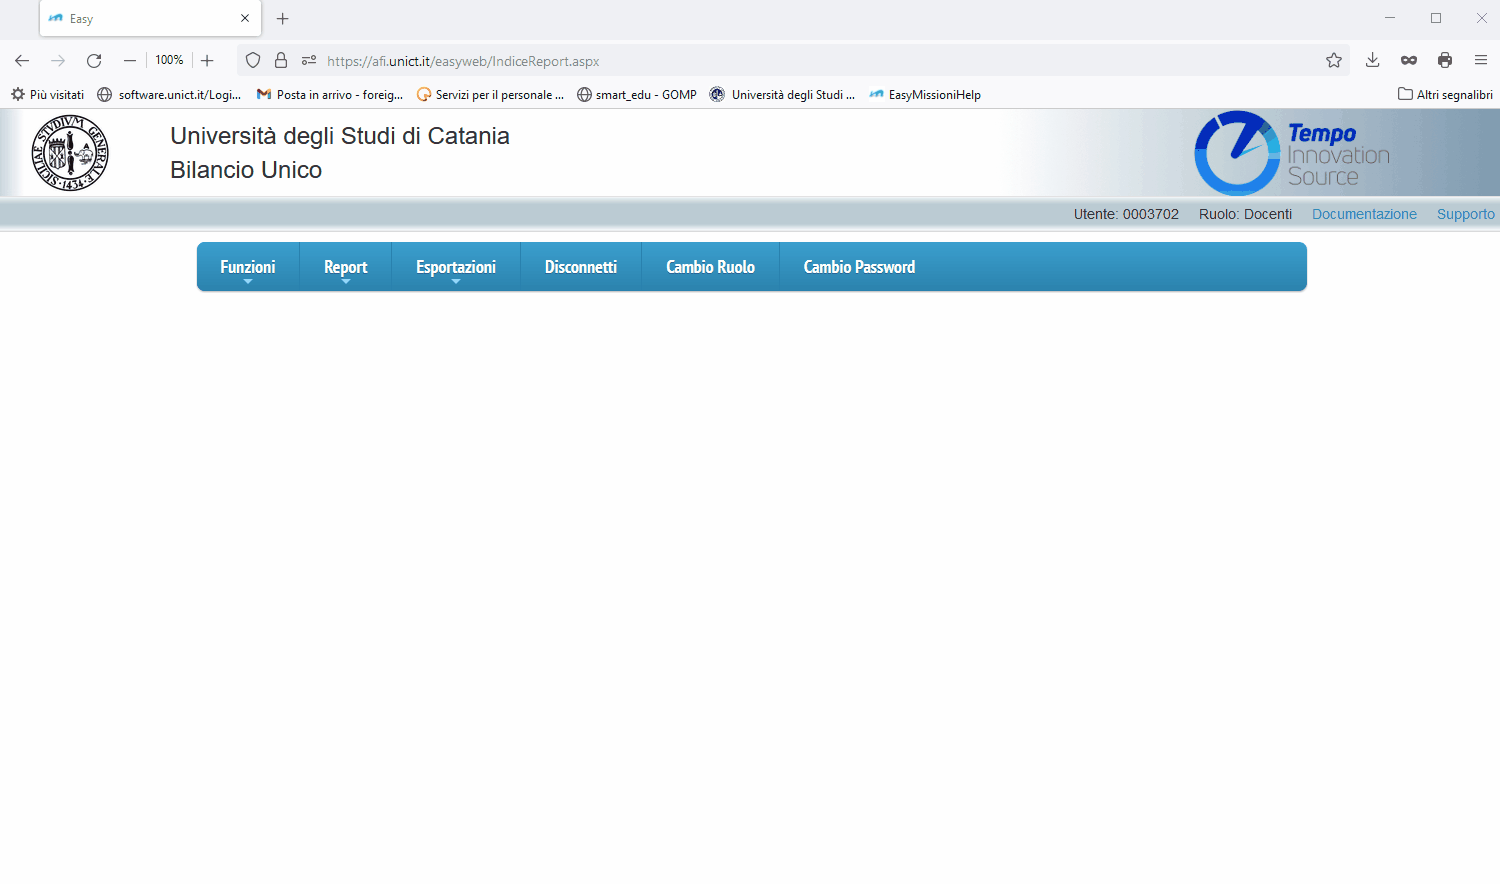Go back to the previous page
This screenshot has width=1500, height=884.
[x=22, y=61]
